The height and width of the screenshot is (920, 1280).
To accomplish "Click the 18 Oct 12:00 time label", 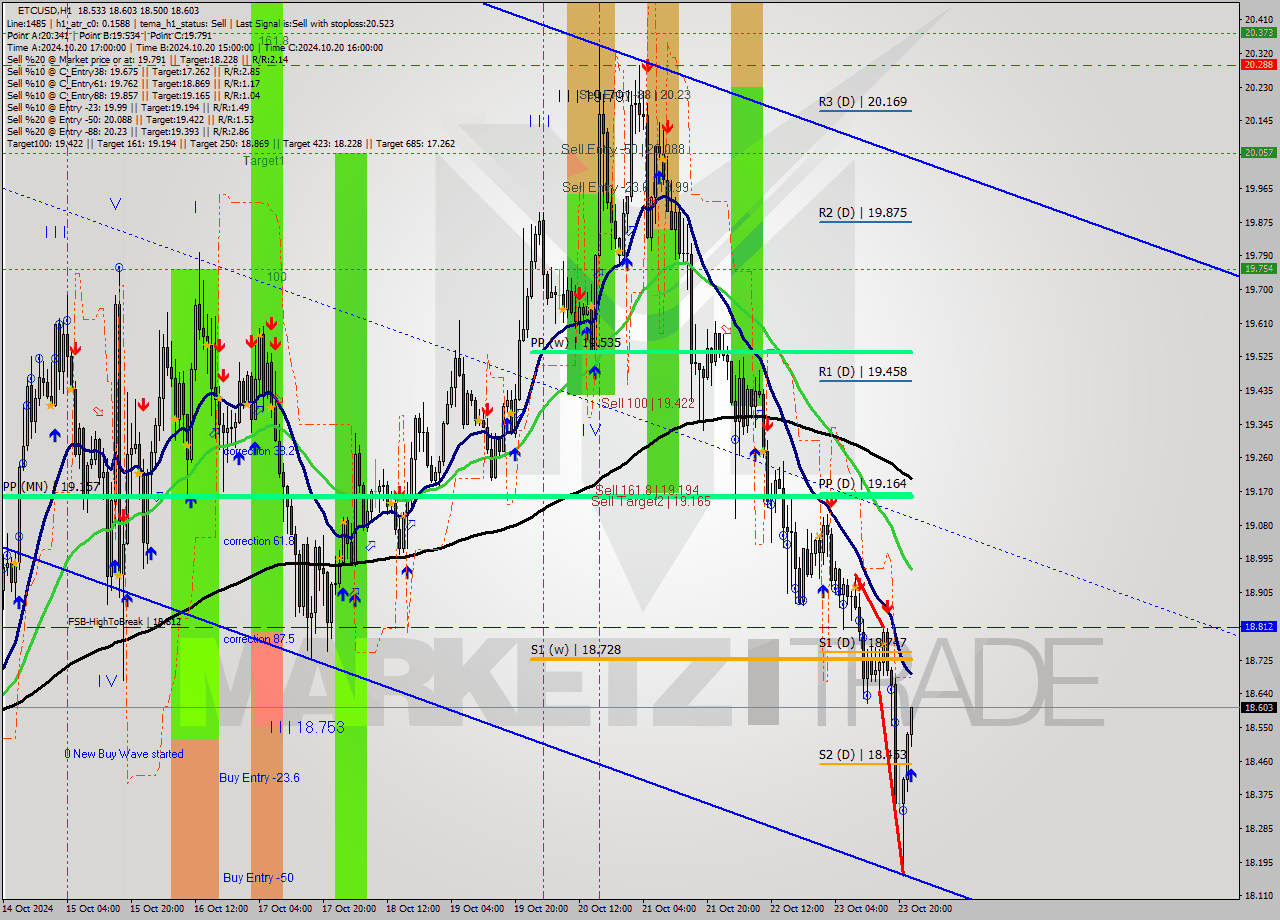I will (x=414, y=909).
